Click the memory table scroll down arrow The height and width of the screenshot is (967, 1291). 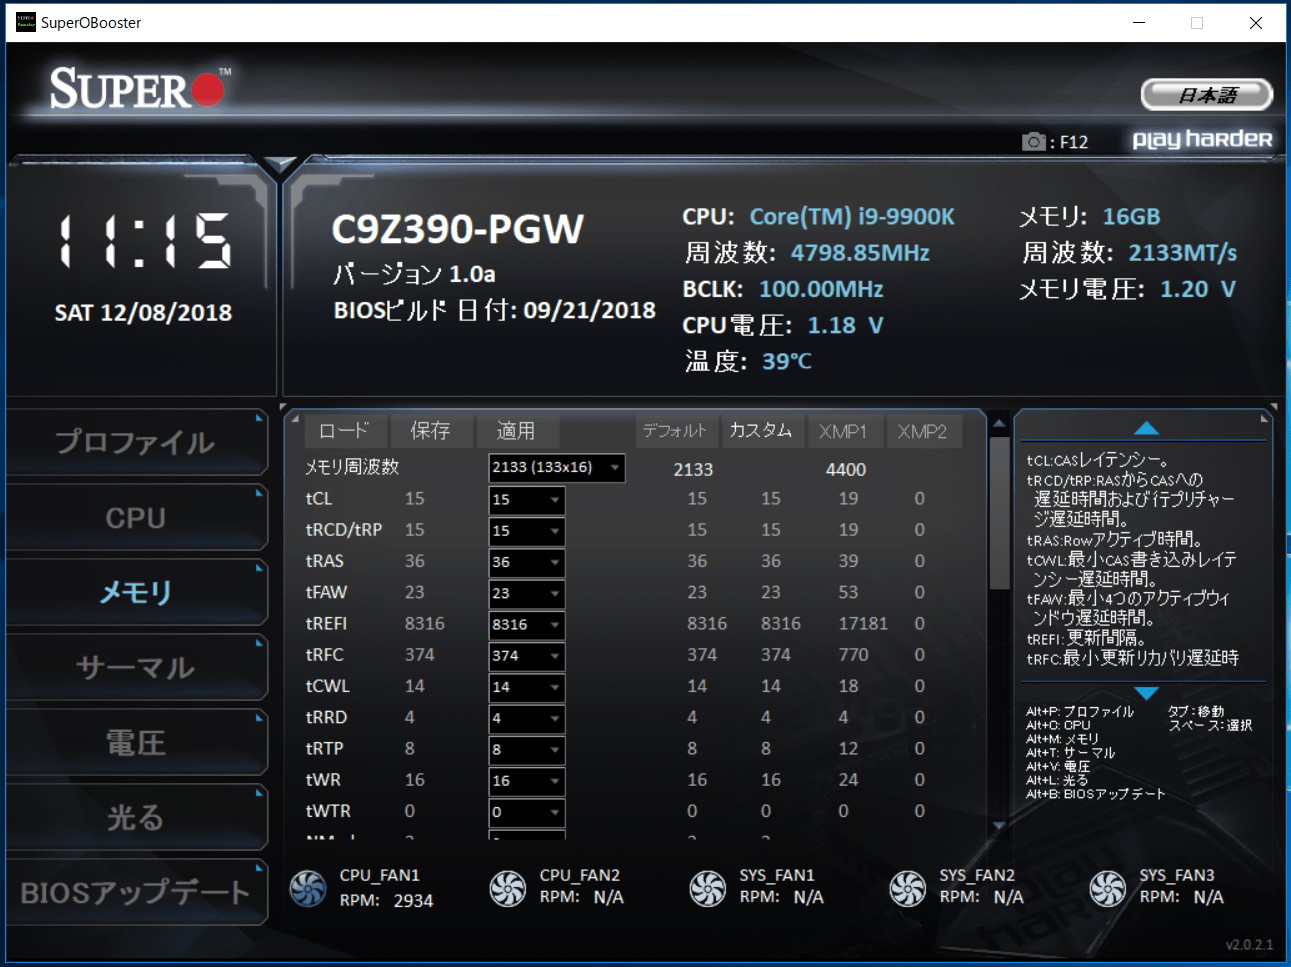tap(999, 826)
